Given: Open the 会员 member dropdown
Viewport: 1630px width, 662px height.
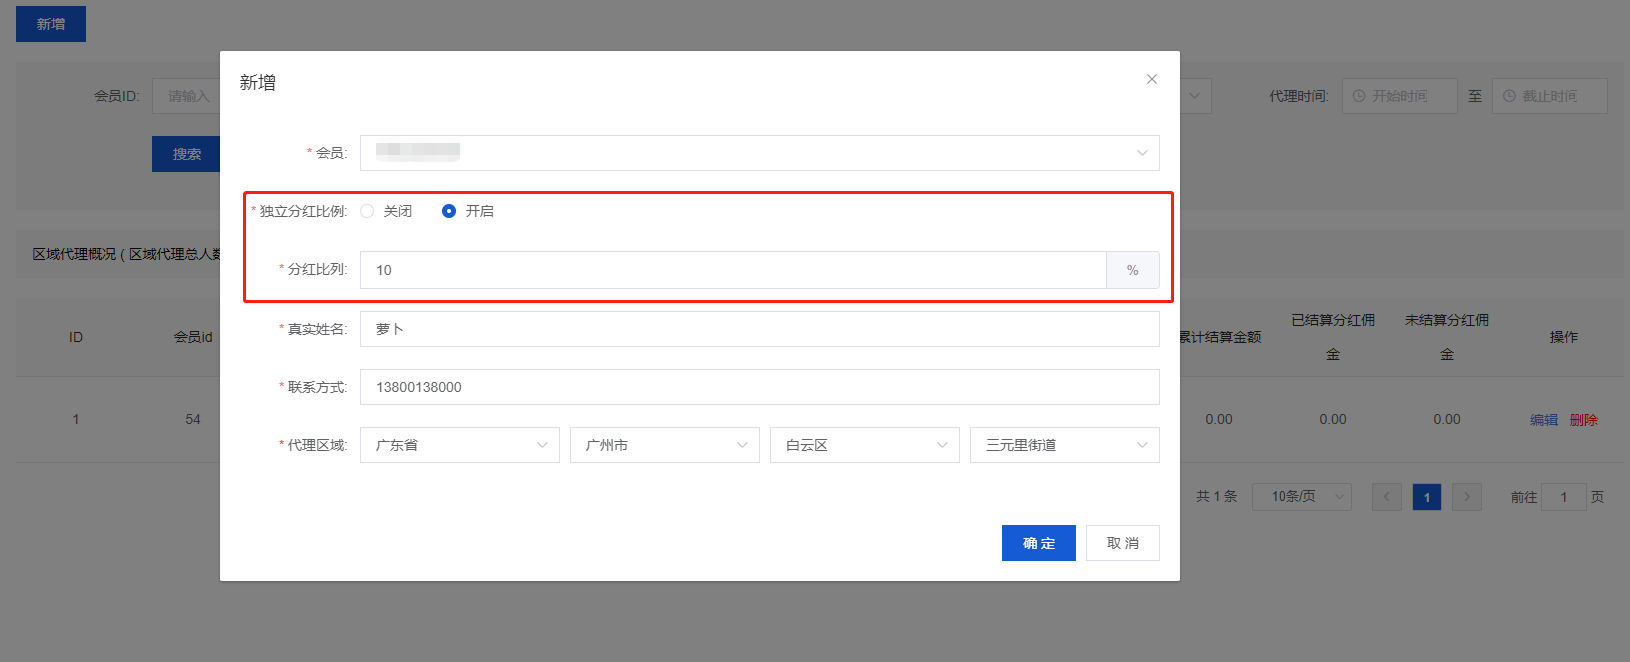Looking at the screenshot, I should (x=759, y=153).
